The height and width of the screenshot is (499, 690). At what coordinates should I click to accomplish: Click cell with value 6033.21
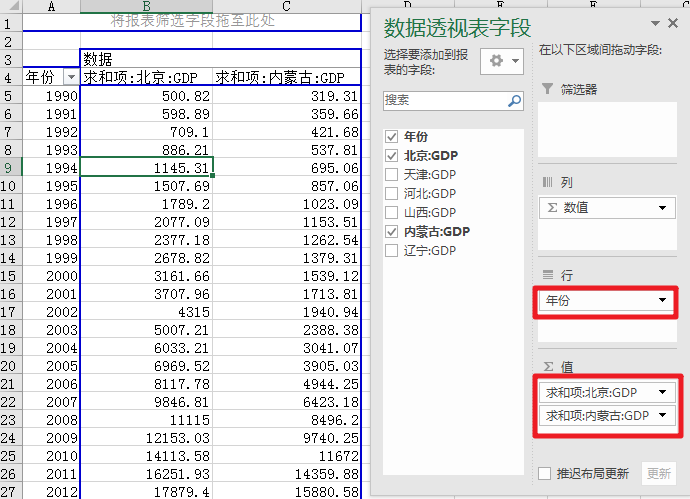(x=146, y=348)
